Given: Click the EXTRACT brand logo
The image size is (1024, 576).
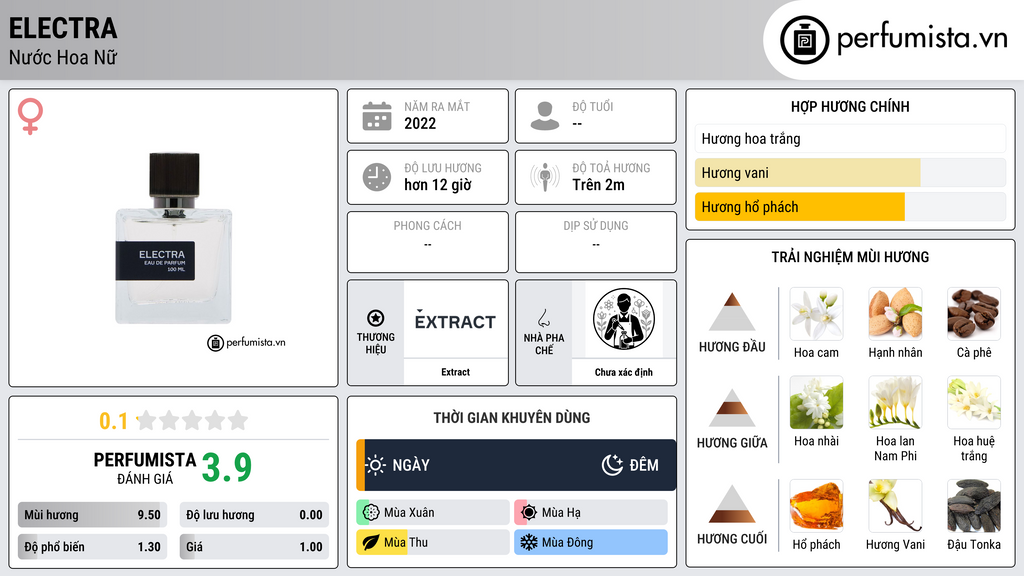Looking at the screenshot, I should (455, 321).
